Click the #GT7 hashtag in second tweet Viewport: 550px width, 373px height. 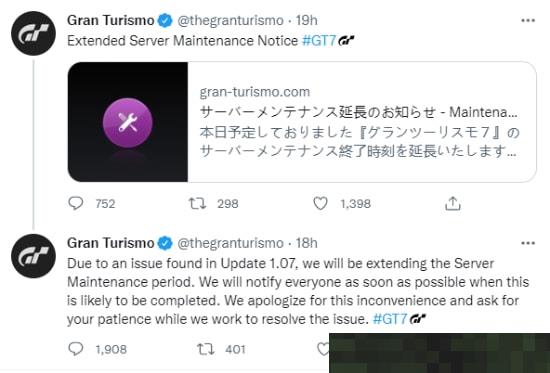coord(390,319)
